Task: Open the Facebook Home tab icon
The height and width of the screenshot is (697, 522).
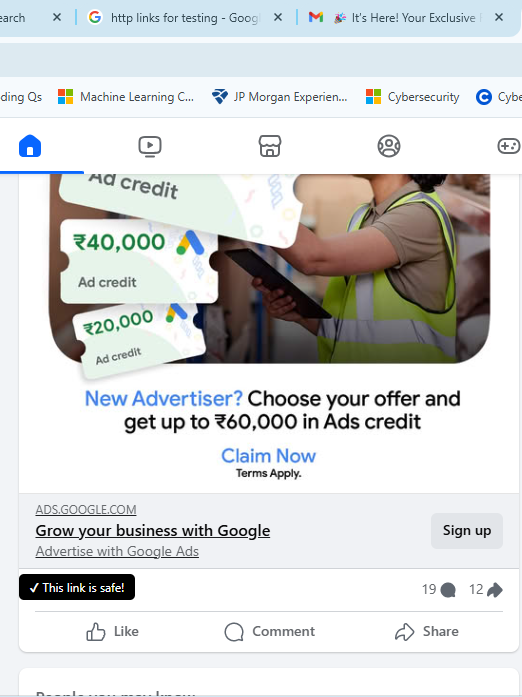Action: (x=30, y=146)
